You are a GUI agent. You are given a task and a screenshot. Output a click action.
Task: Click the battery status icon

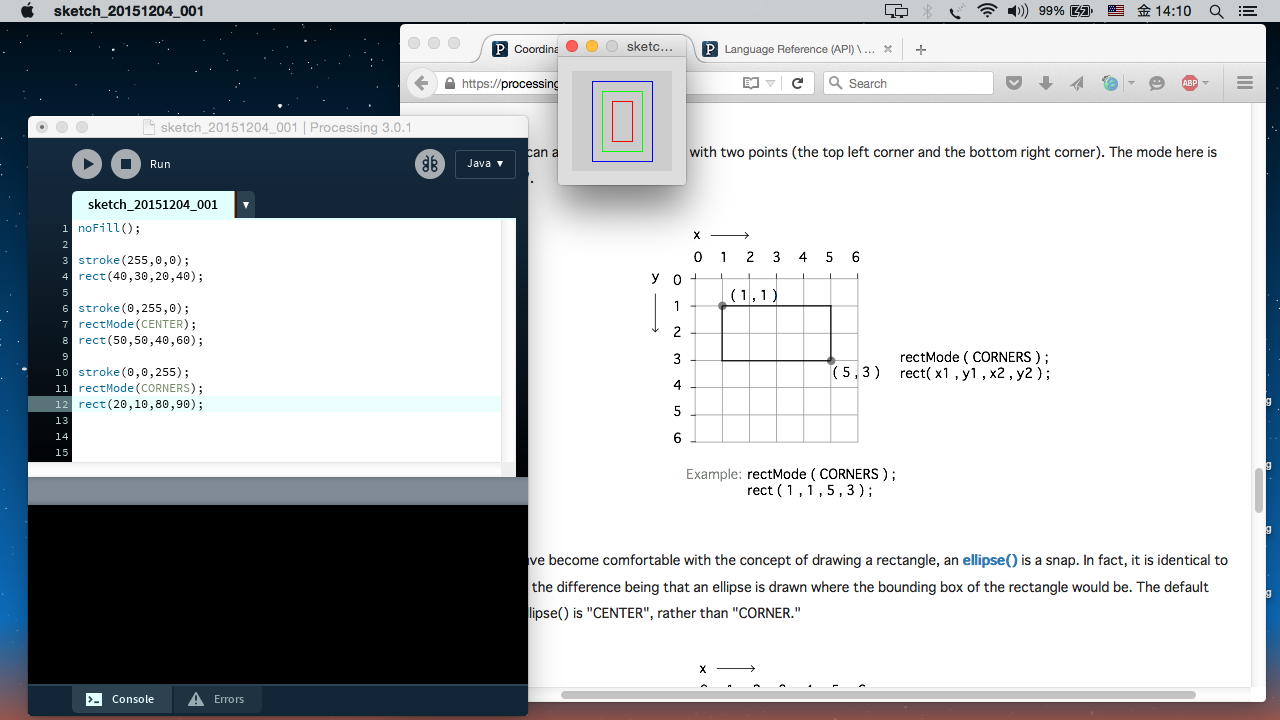point(1081,11)
